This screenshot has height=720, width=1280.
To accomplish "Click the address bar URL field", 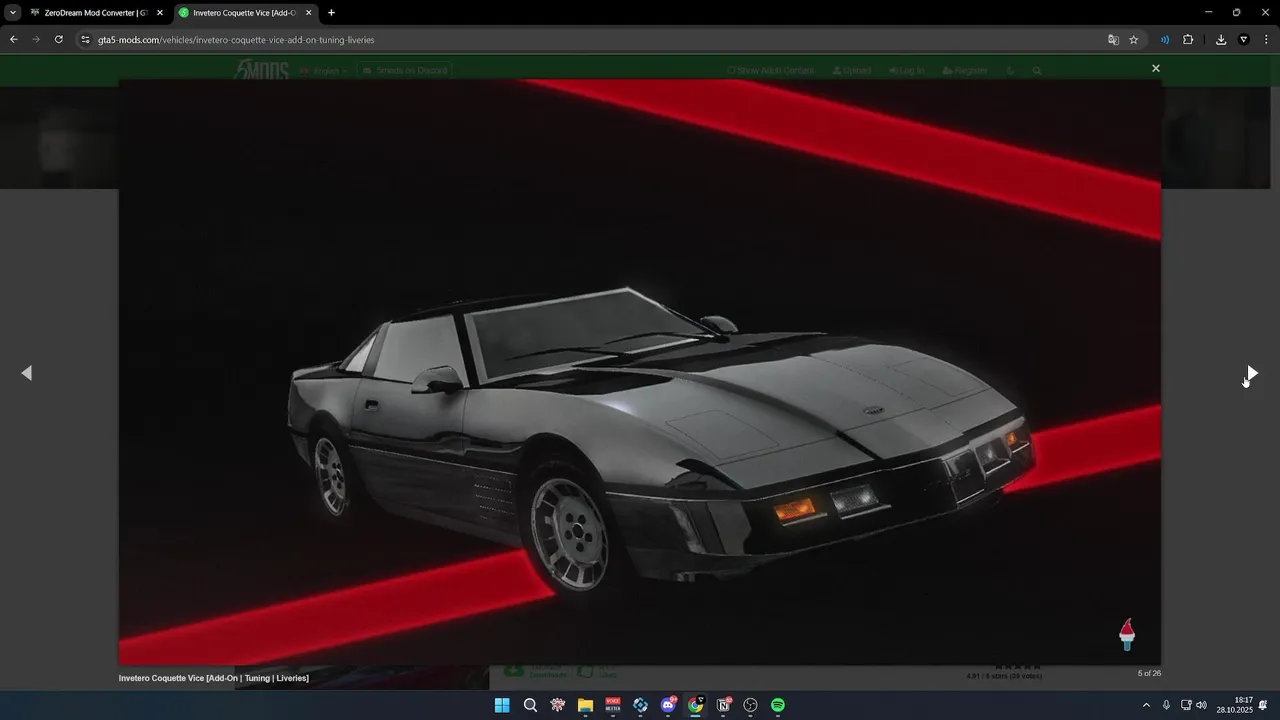I will 590,39.
